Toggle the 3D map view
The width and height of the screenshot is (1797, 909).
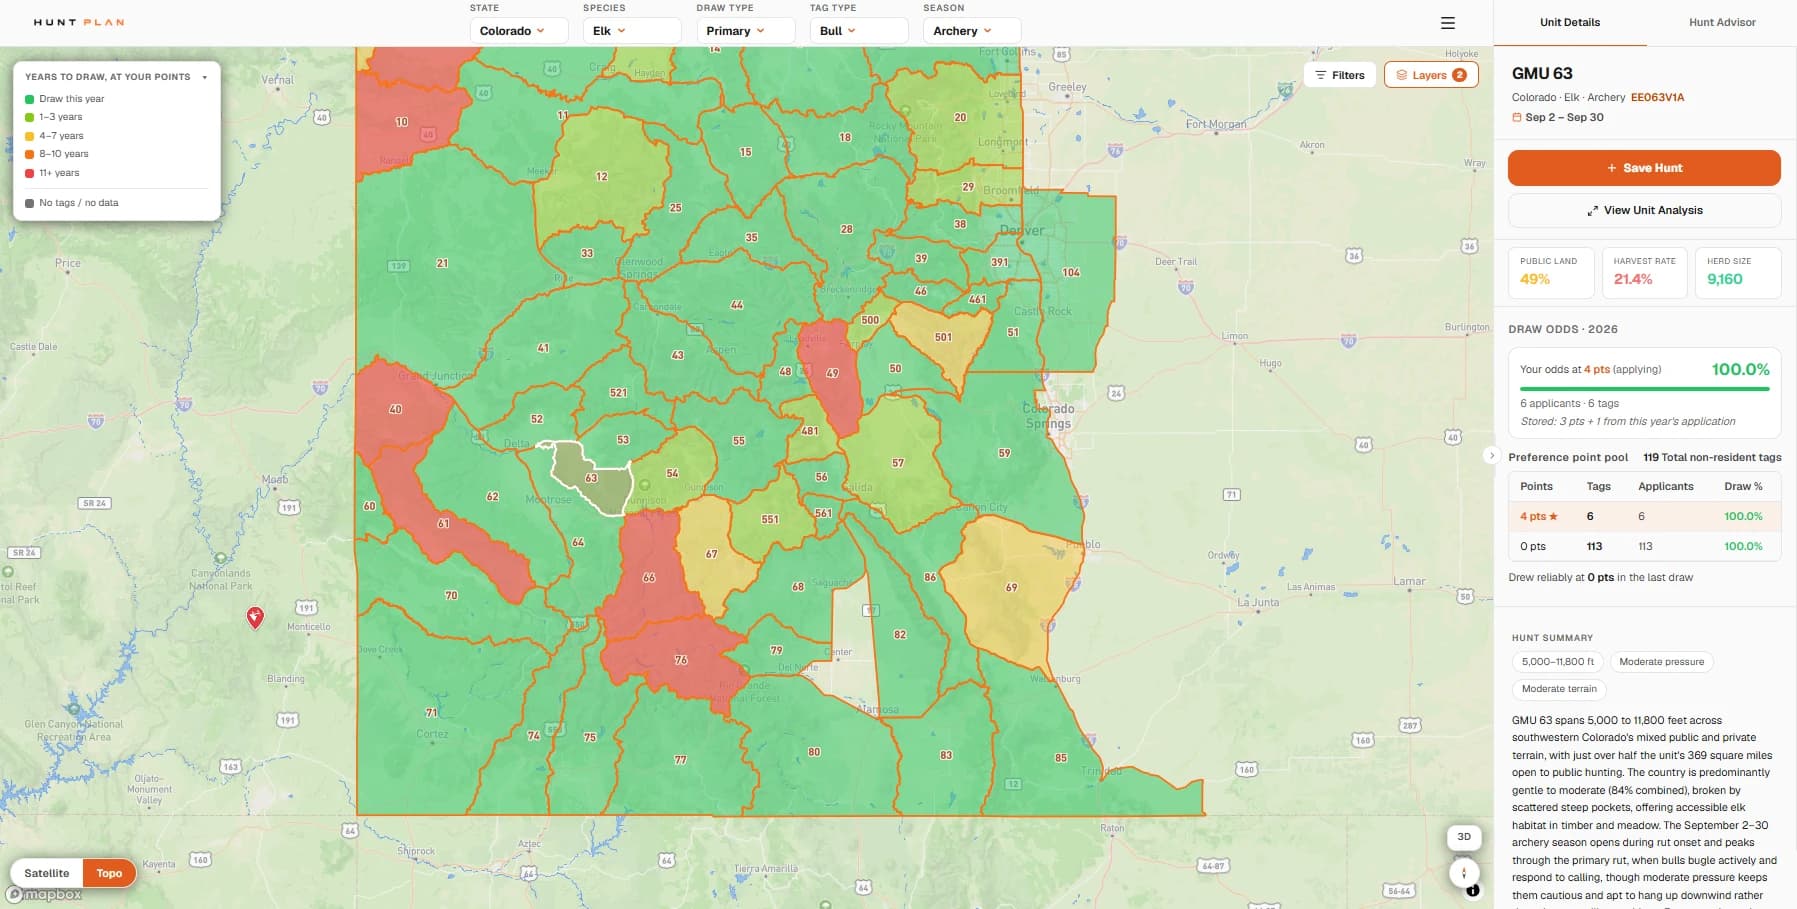coord(1464,837)
